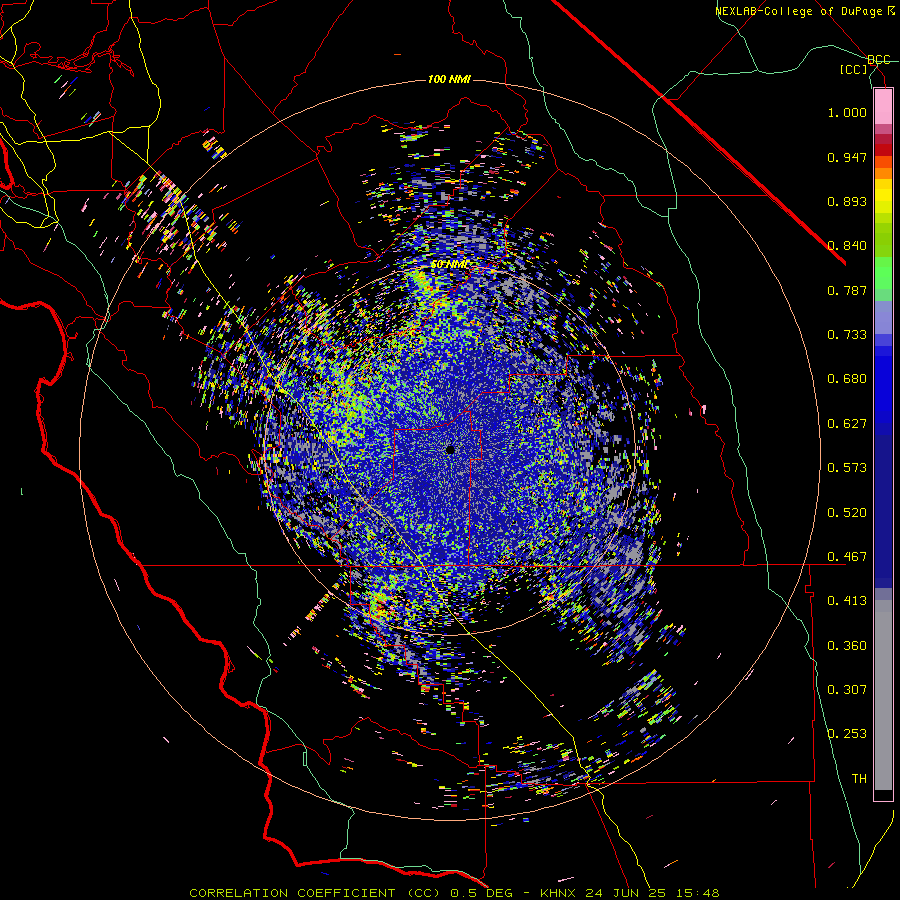The height and width of the screenshot is (900, 900).
Task: Select the 0.253 legend value
Action: pos(847,734)
